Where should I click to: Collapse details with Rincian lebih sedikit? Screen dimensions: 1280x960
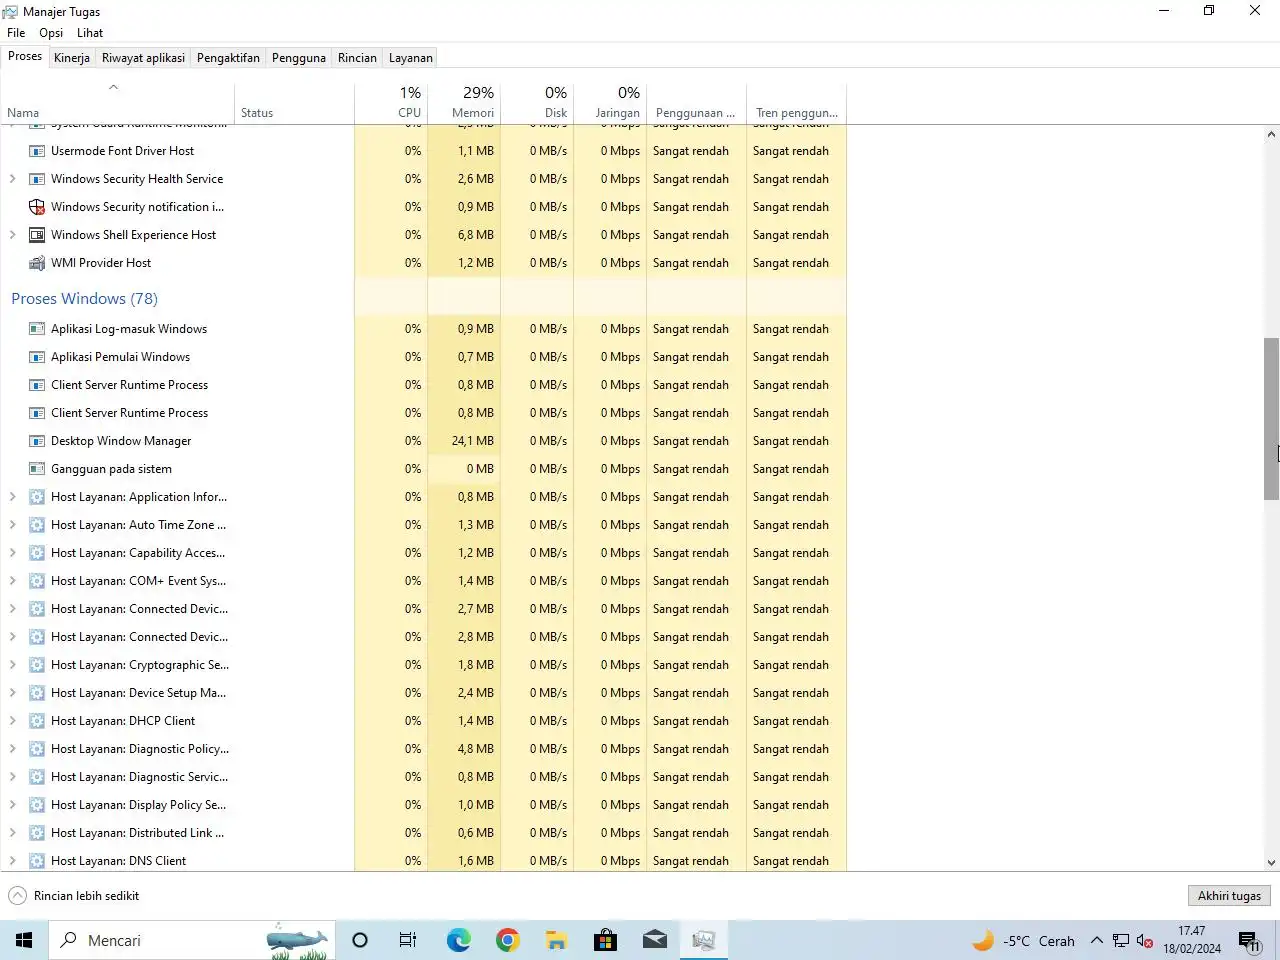(x=74, y=896)
